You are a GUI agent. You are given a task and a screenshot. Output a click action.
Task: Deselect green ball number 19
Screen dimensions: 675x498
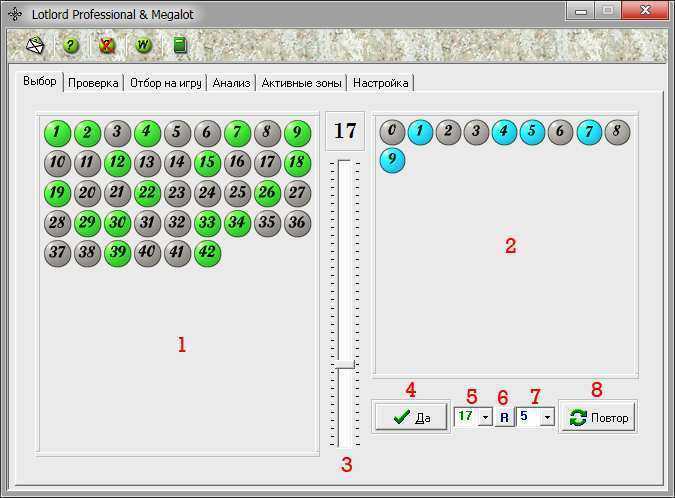(x=57, y=193)
